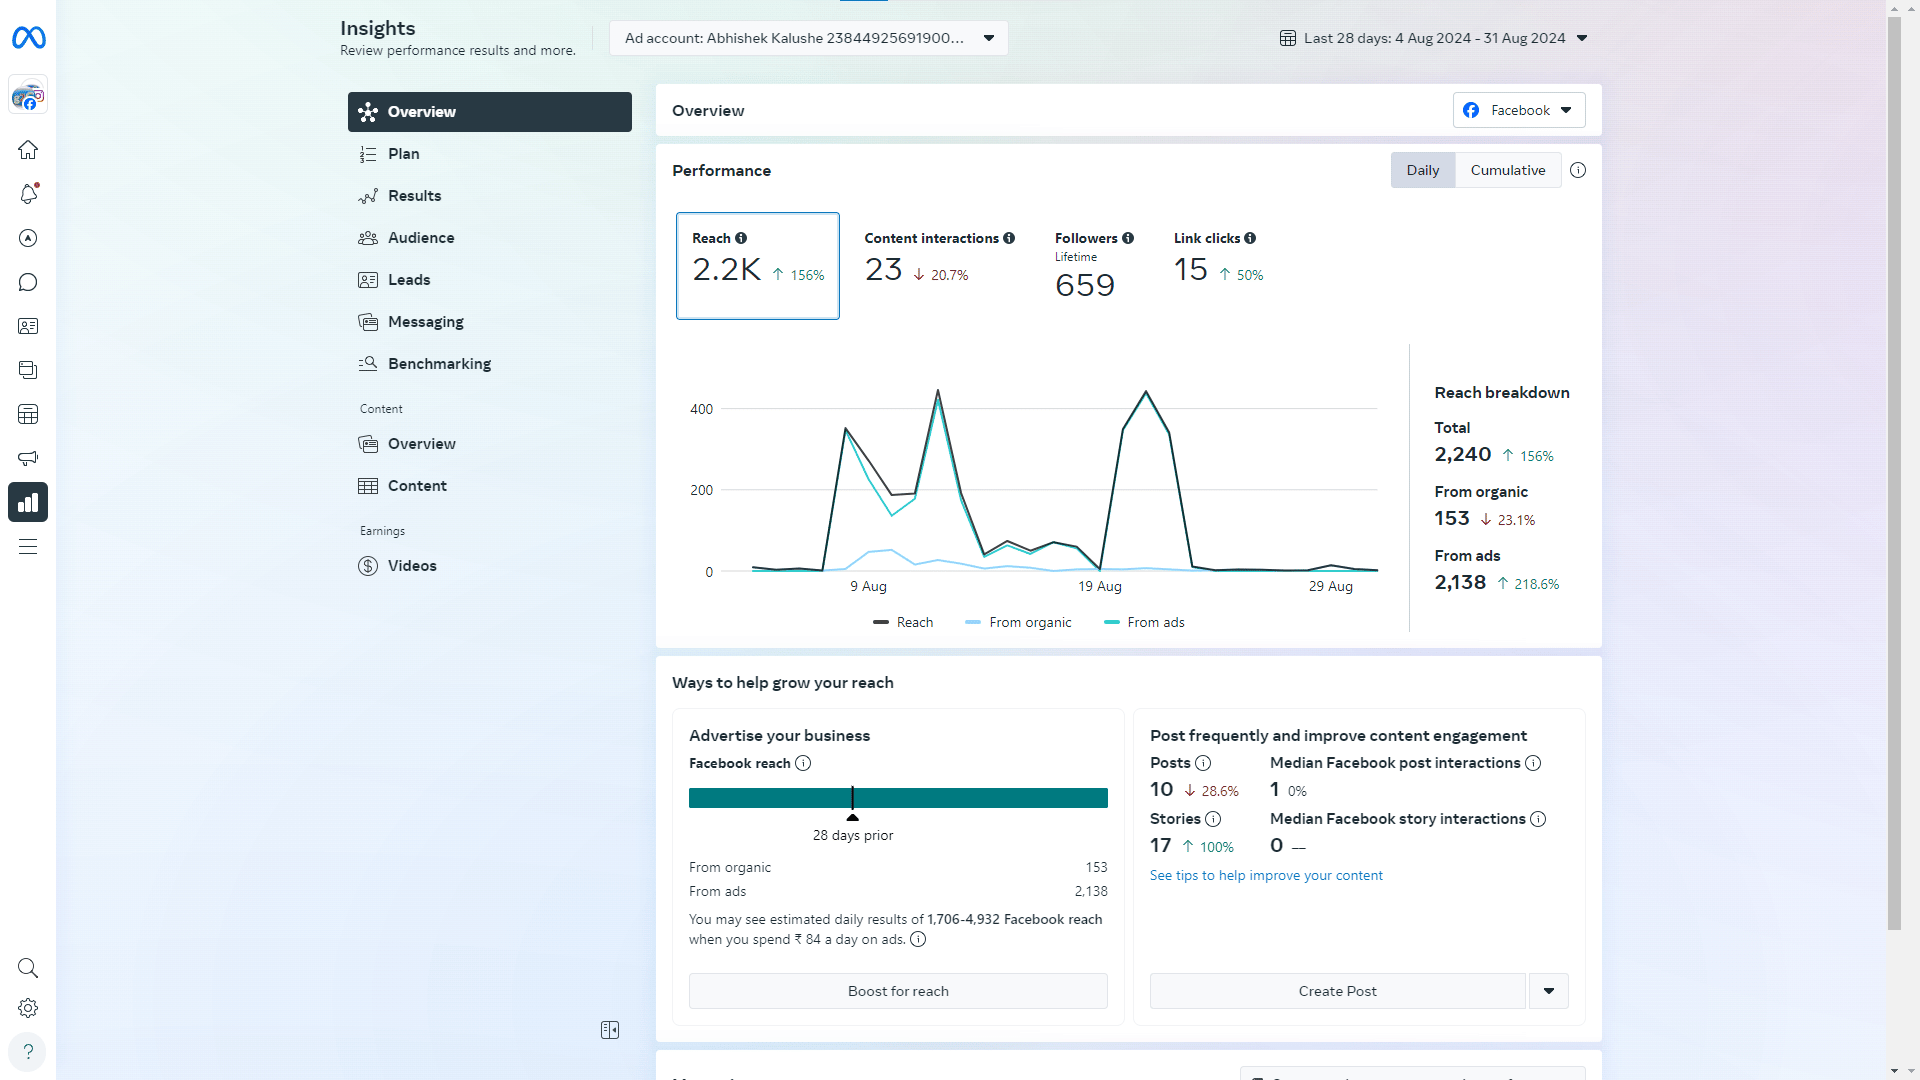
Task: Click the Total reach value 2,240
Action: tap(1463, 455)
